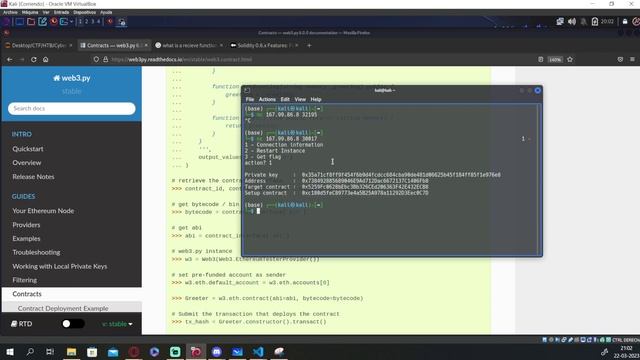The image size is (640, 360).
Task: Open Windows taskbar search
Action: [x=30, y=352]
